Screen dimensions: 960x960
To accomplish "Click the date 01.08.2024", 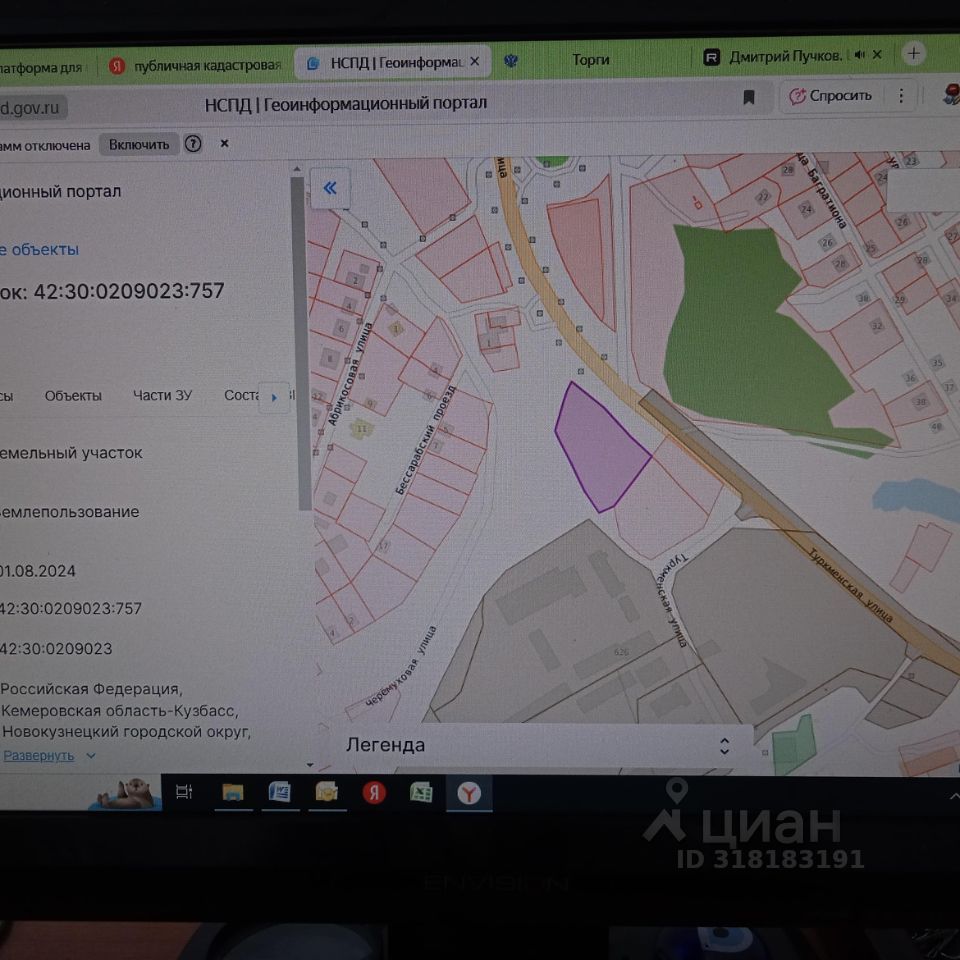I will click(x=38, y=571).
